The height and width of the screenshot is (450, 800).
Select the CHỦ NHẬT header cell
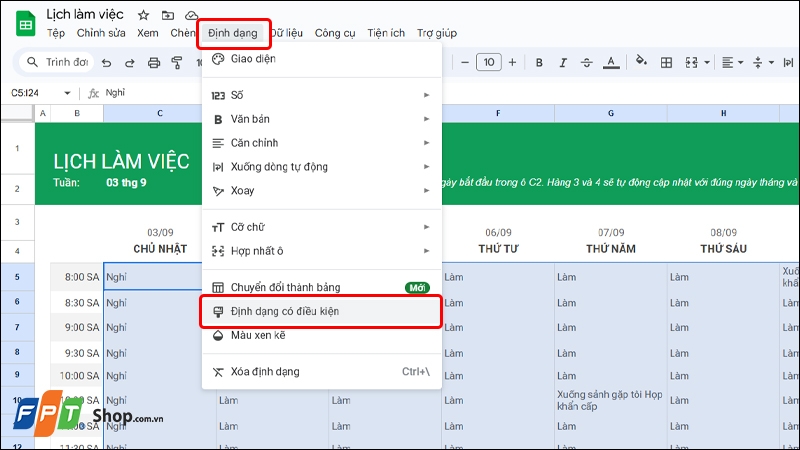coord(160,249)
